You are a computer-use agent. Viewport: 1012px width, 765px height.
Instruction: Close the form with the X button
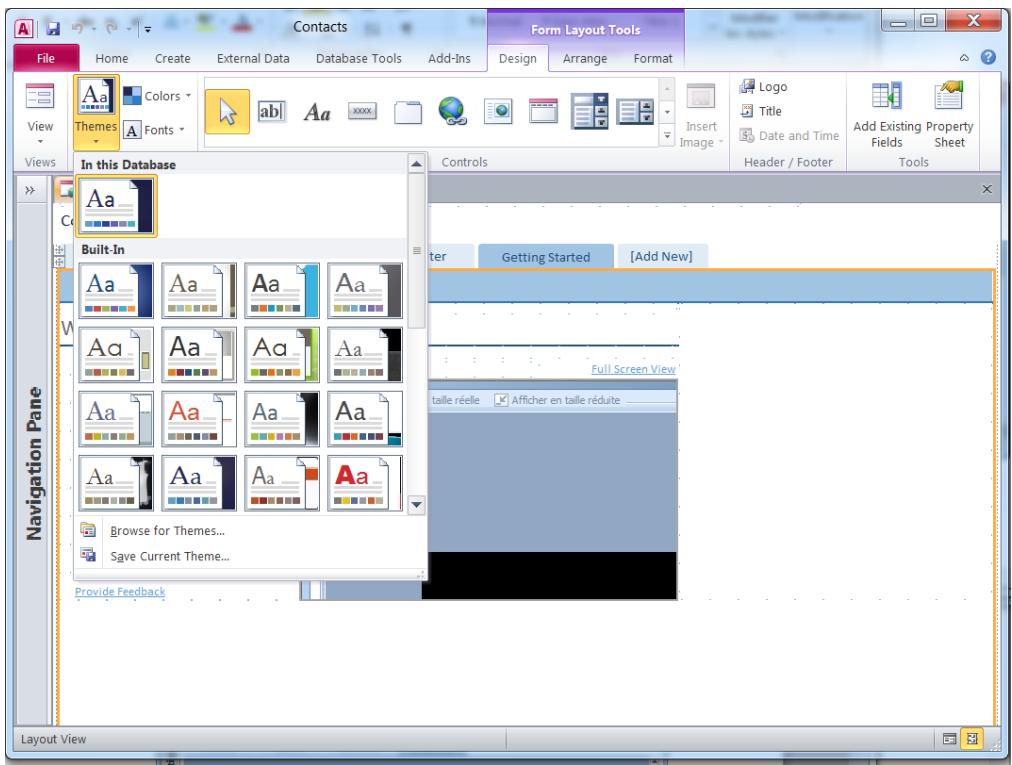coord(986,189)
